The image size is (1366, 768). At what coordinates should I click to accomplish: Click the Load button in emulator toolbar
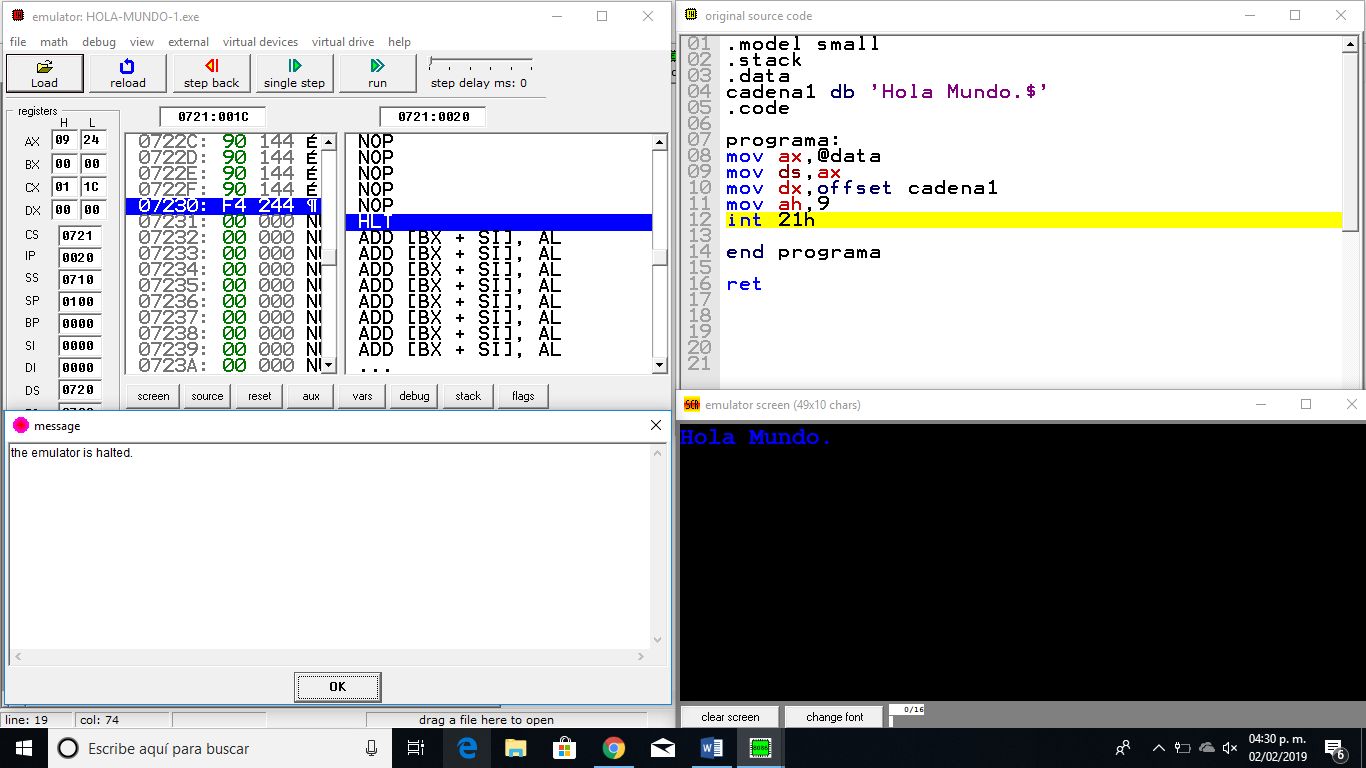point(44,73)
